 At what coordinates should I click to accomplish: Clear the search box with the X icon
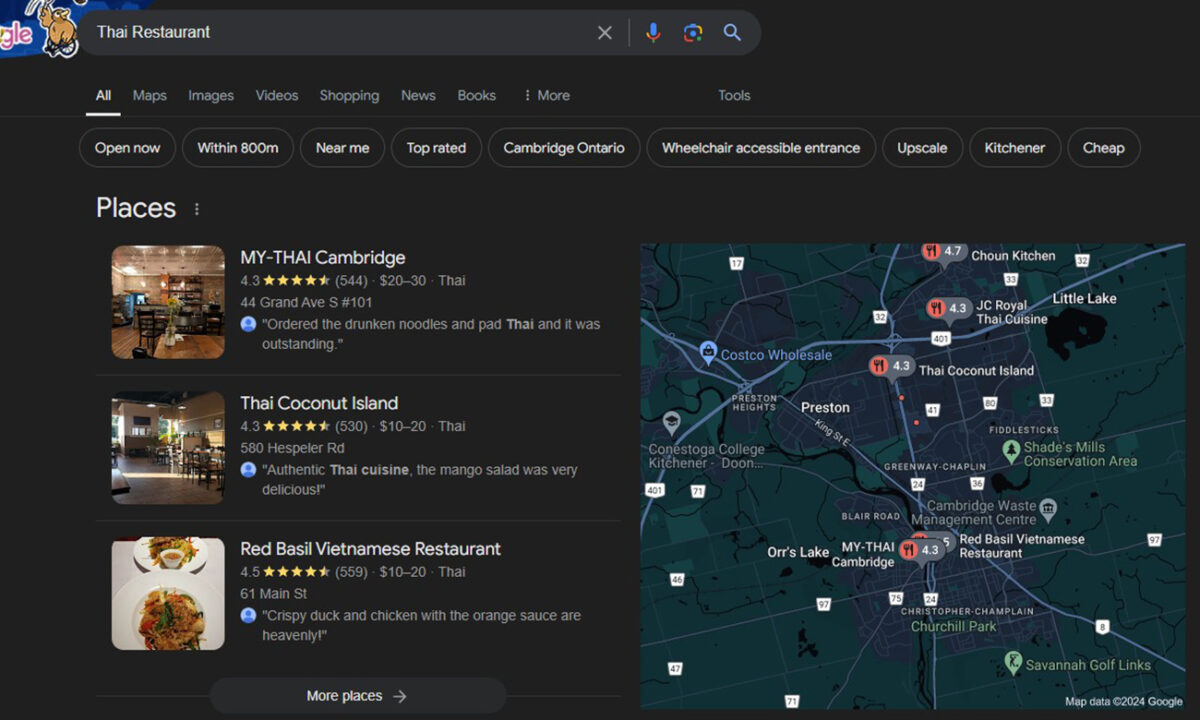pyautogui.click(x=605, y=33)
